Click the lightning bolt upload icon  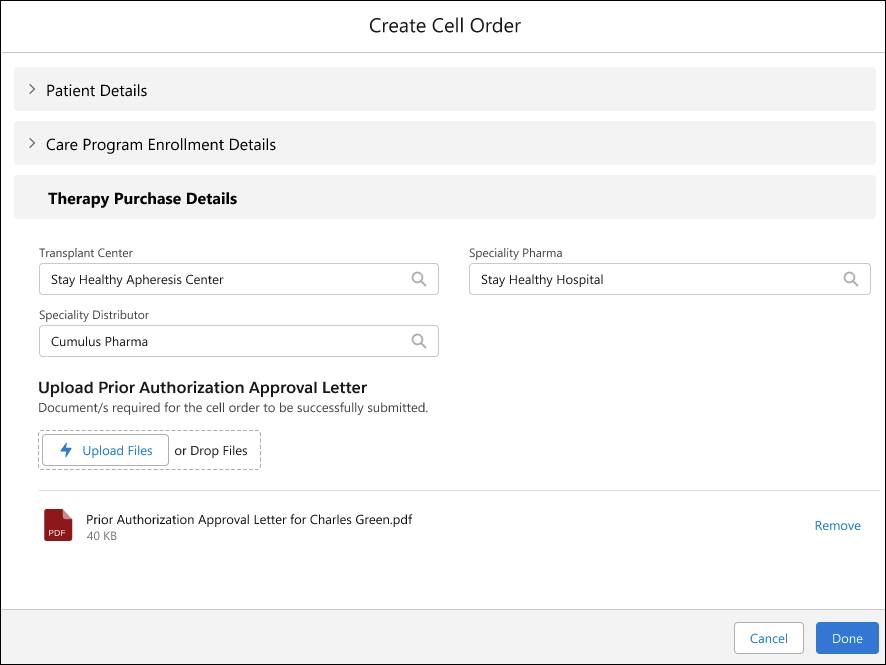(66, 450)
